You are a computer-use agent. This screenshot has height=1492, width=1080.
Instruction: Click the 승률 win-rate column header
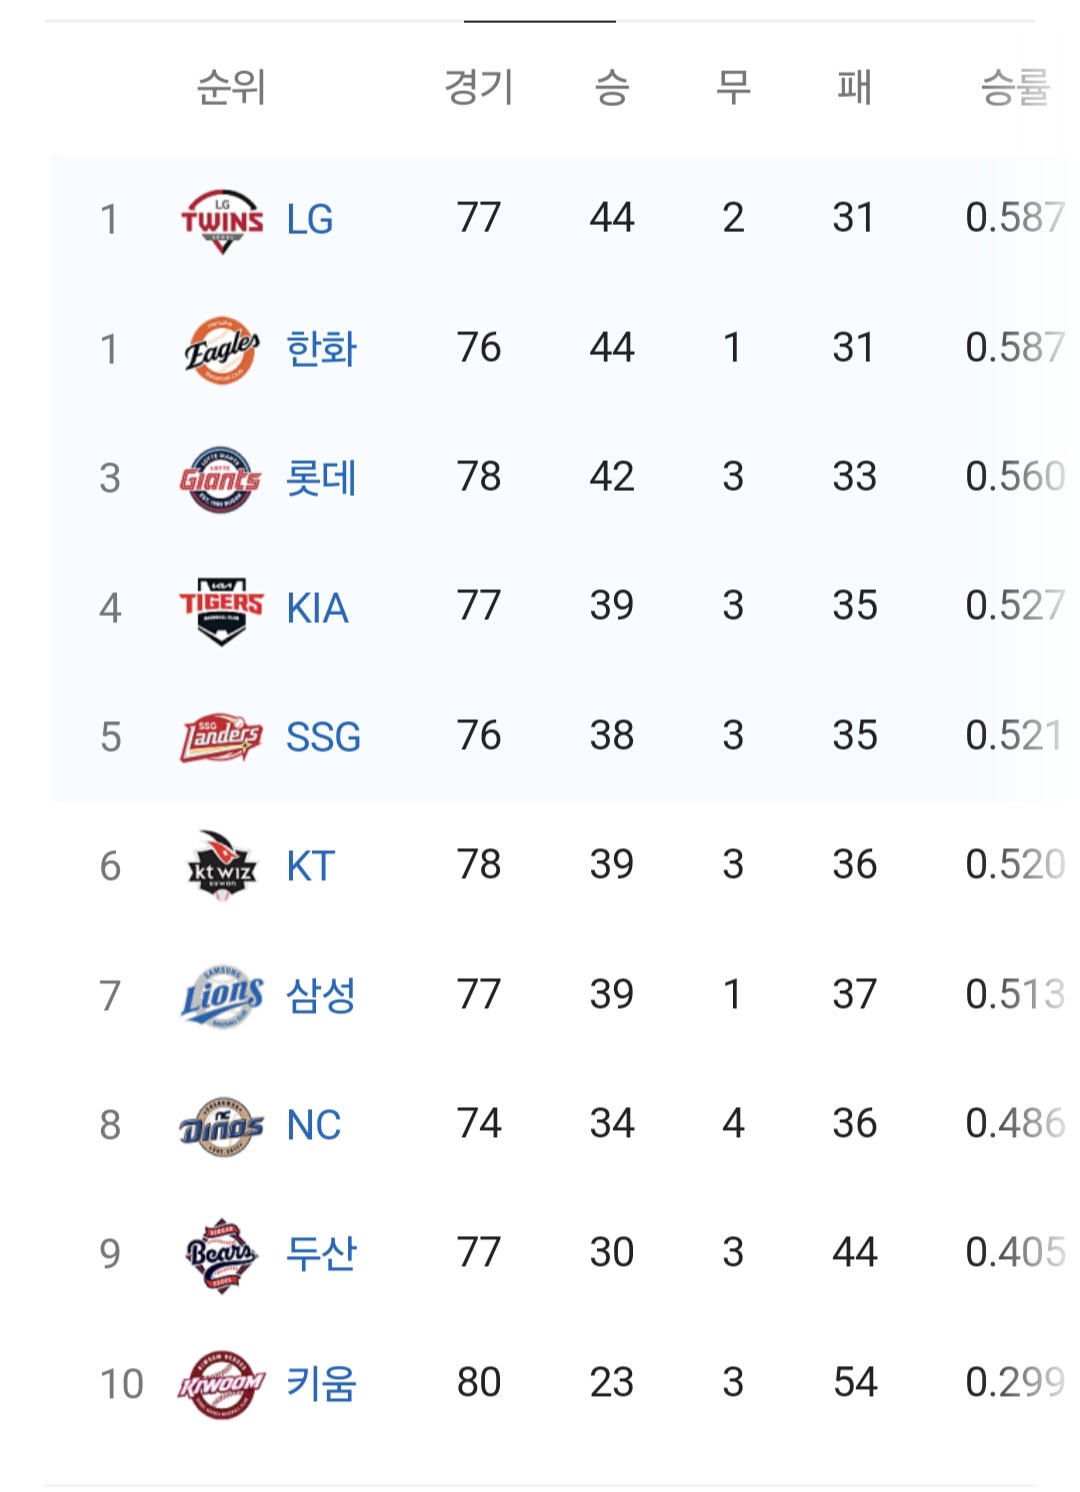coord(1015,87)
